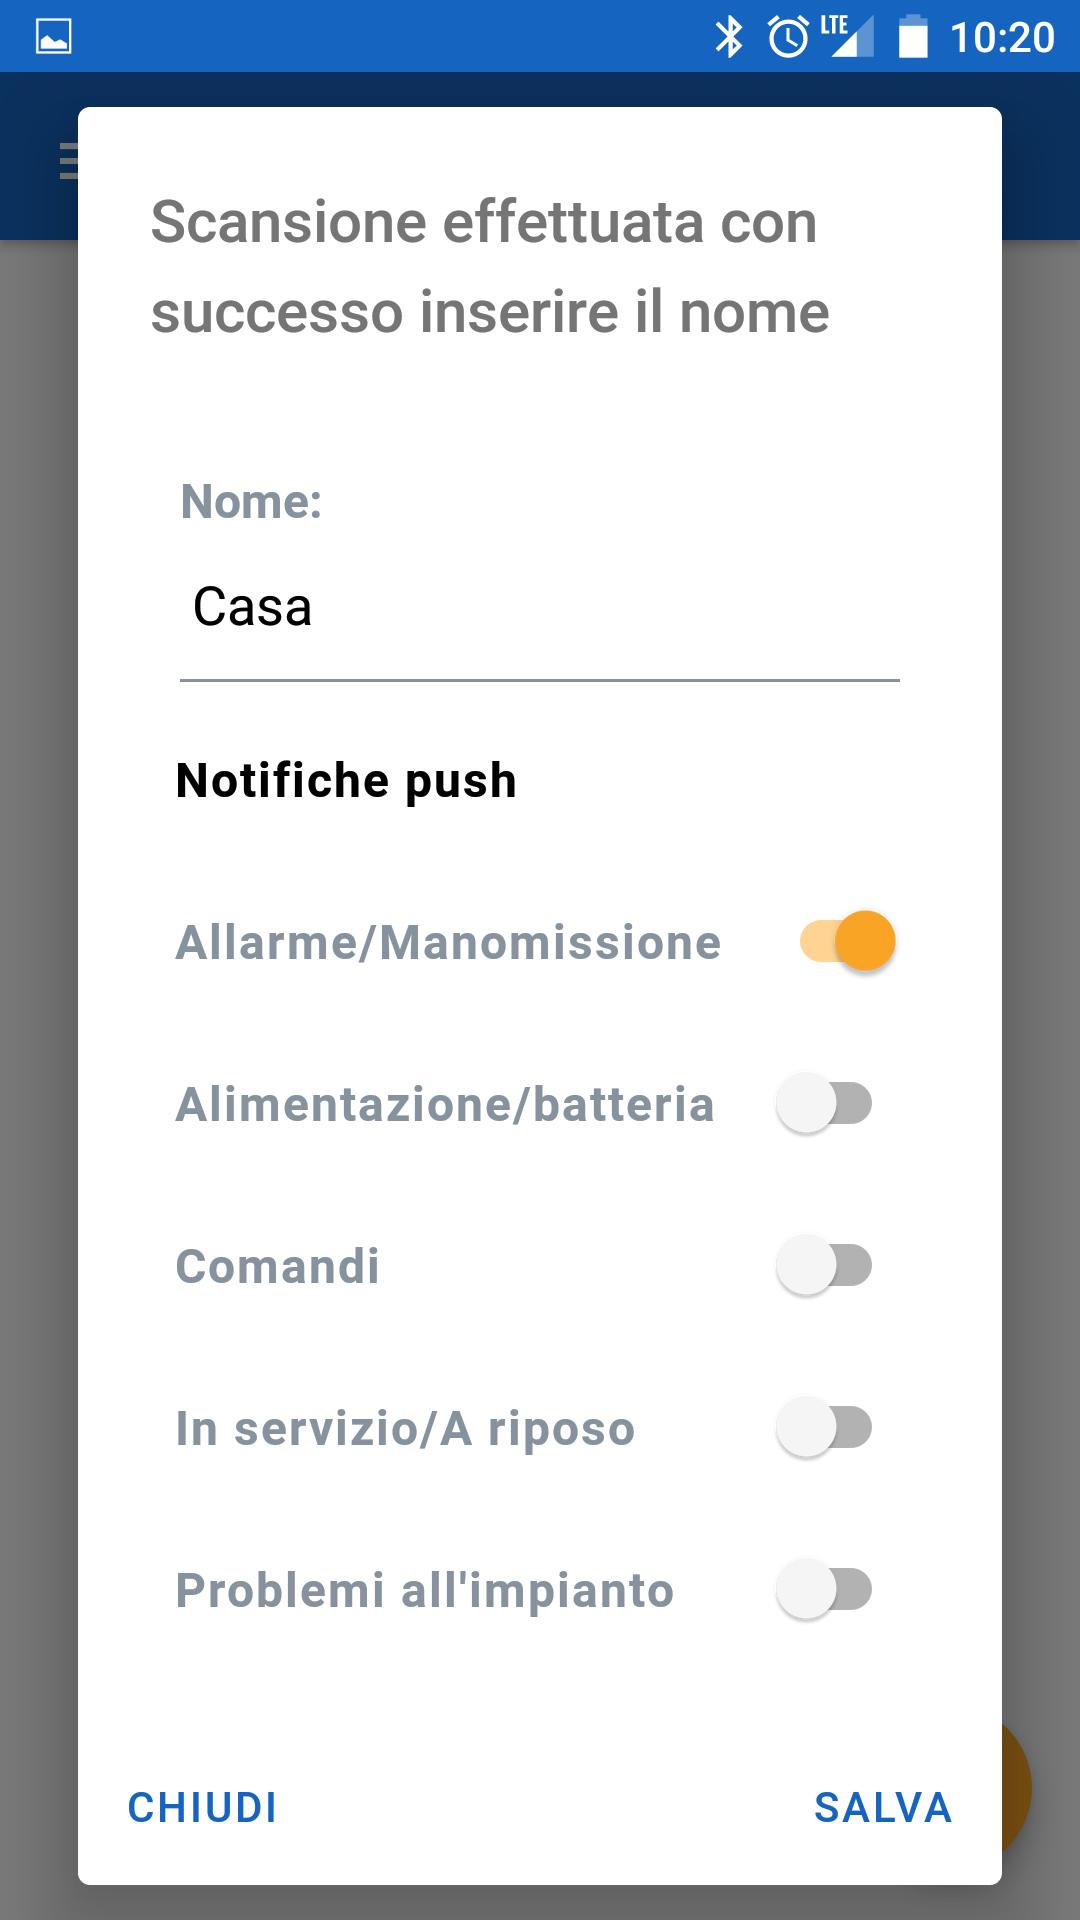Tap the Bluetooth status bar icon

[x=729, y=37]
